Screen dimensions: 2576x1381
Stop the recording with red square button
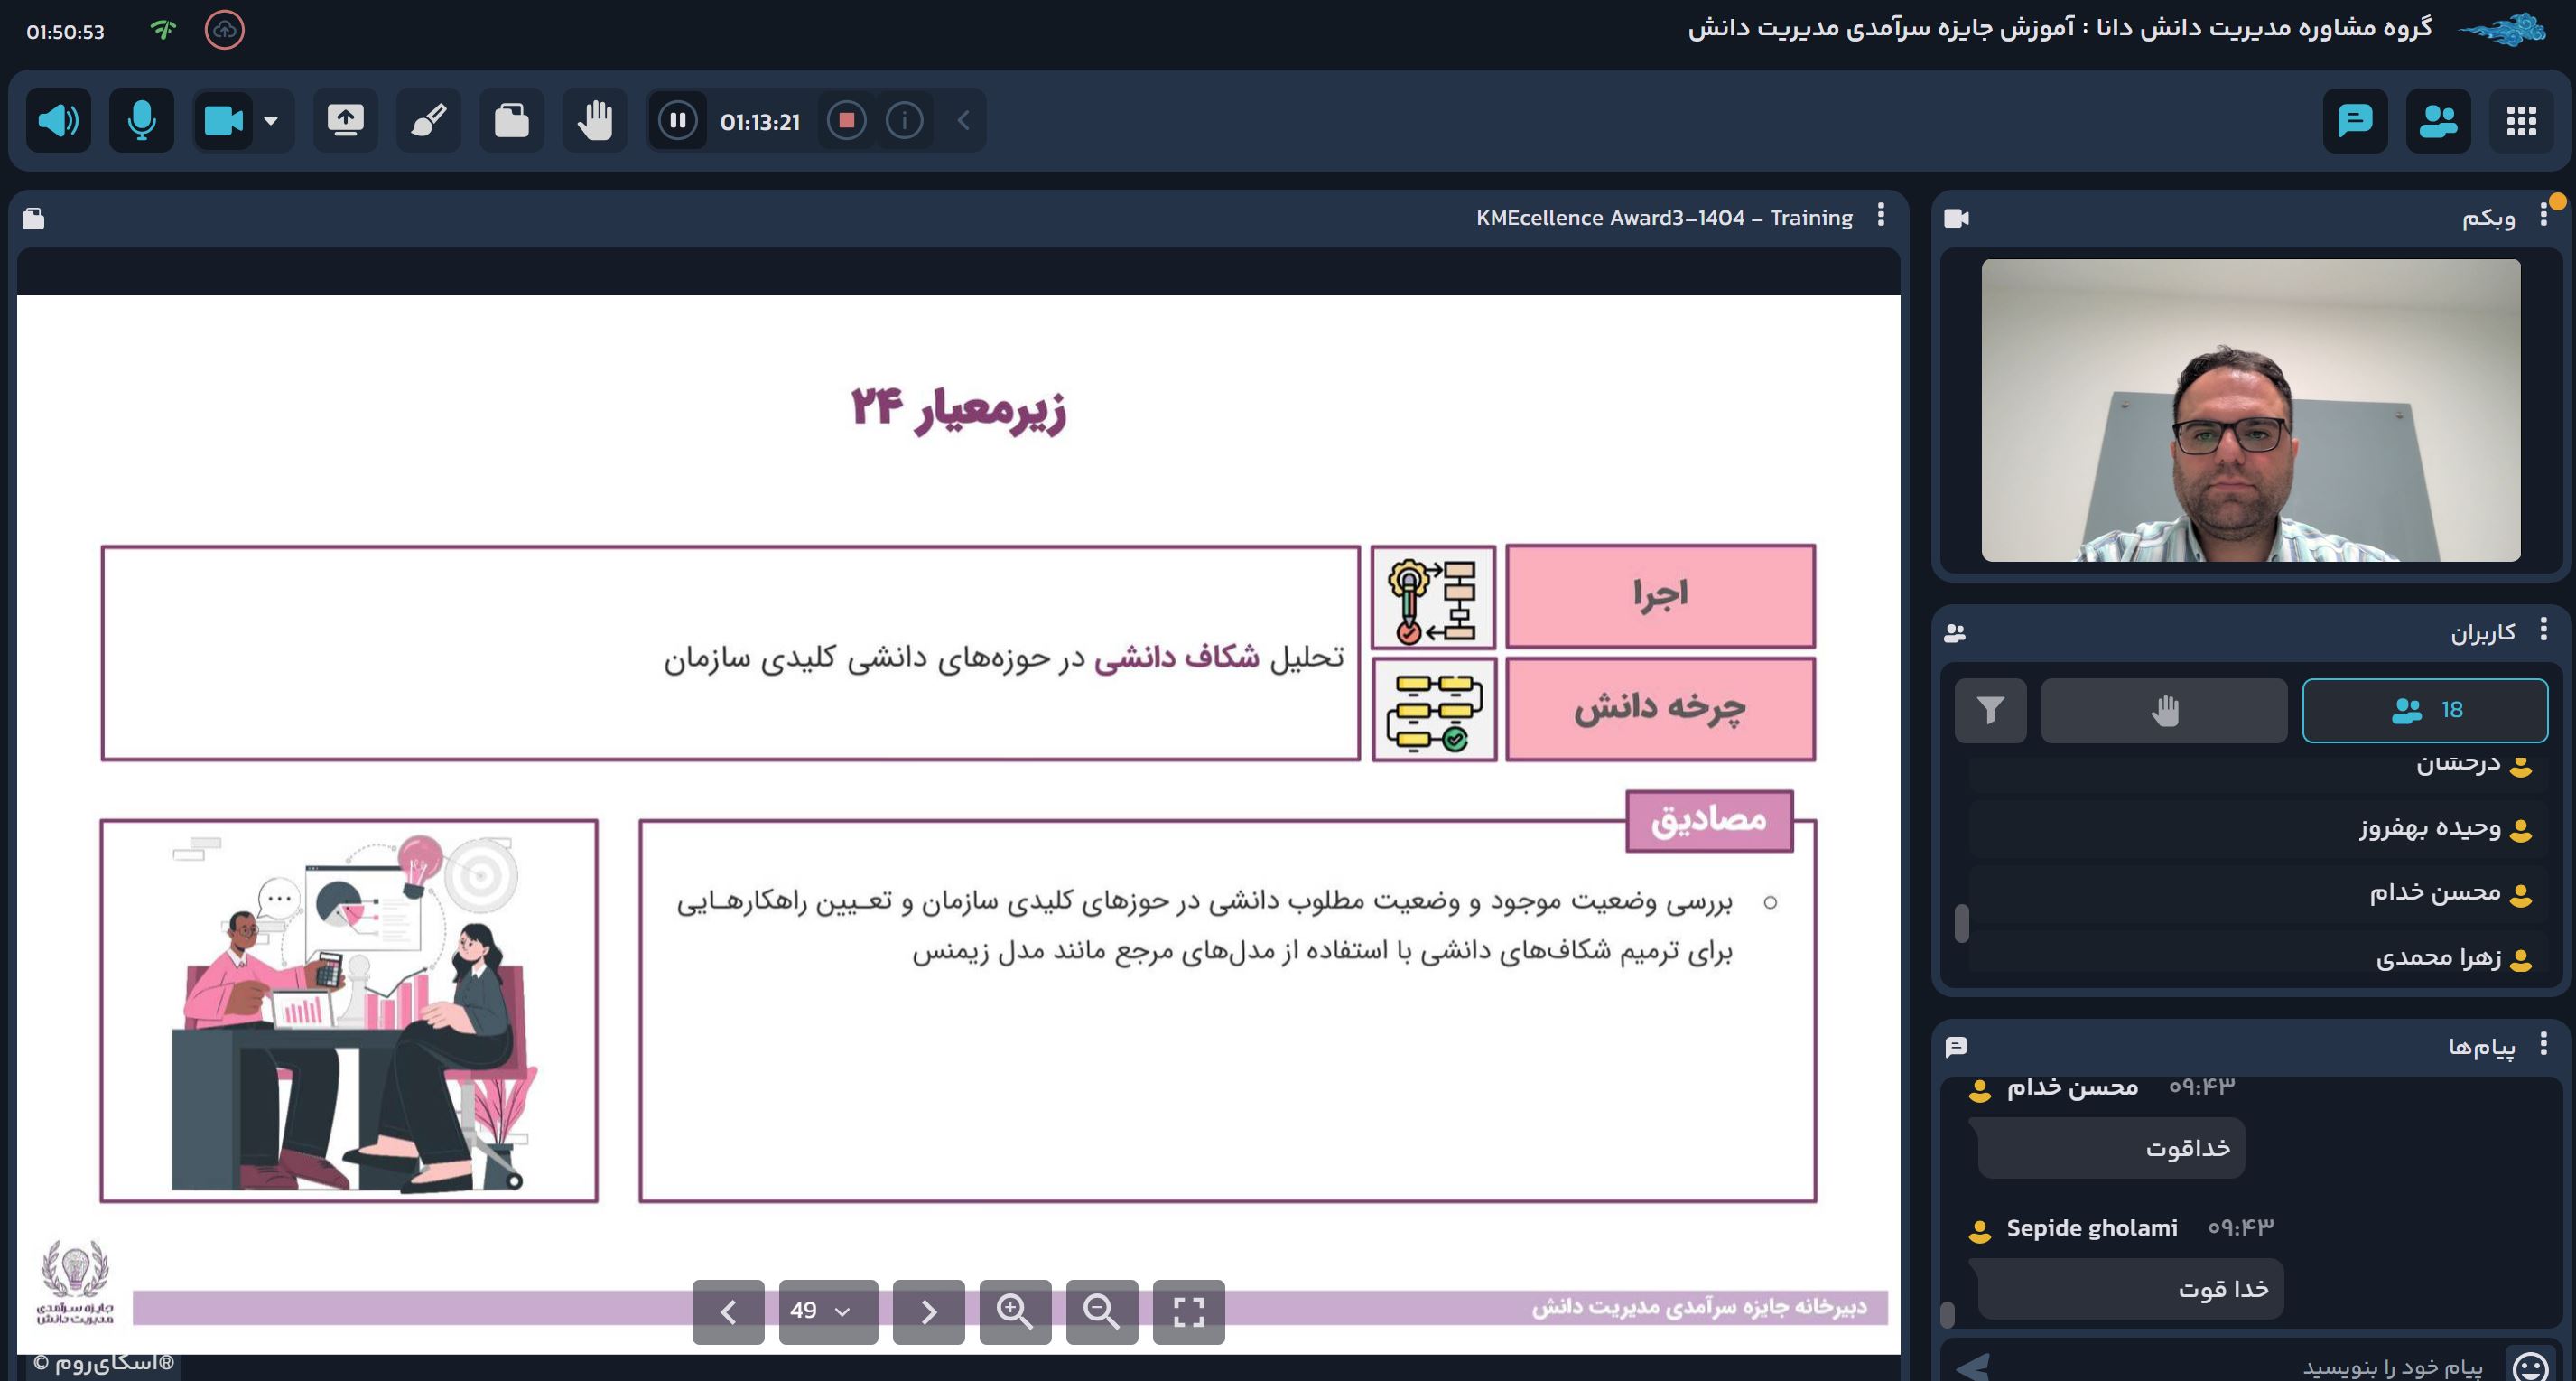point(846,121)
